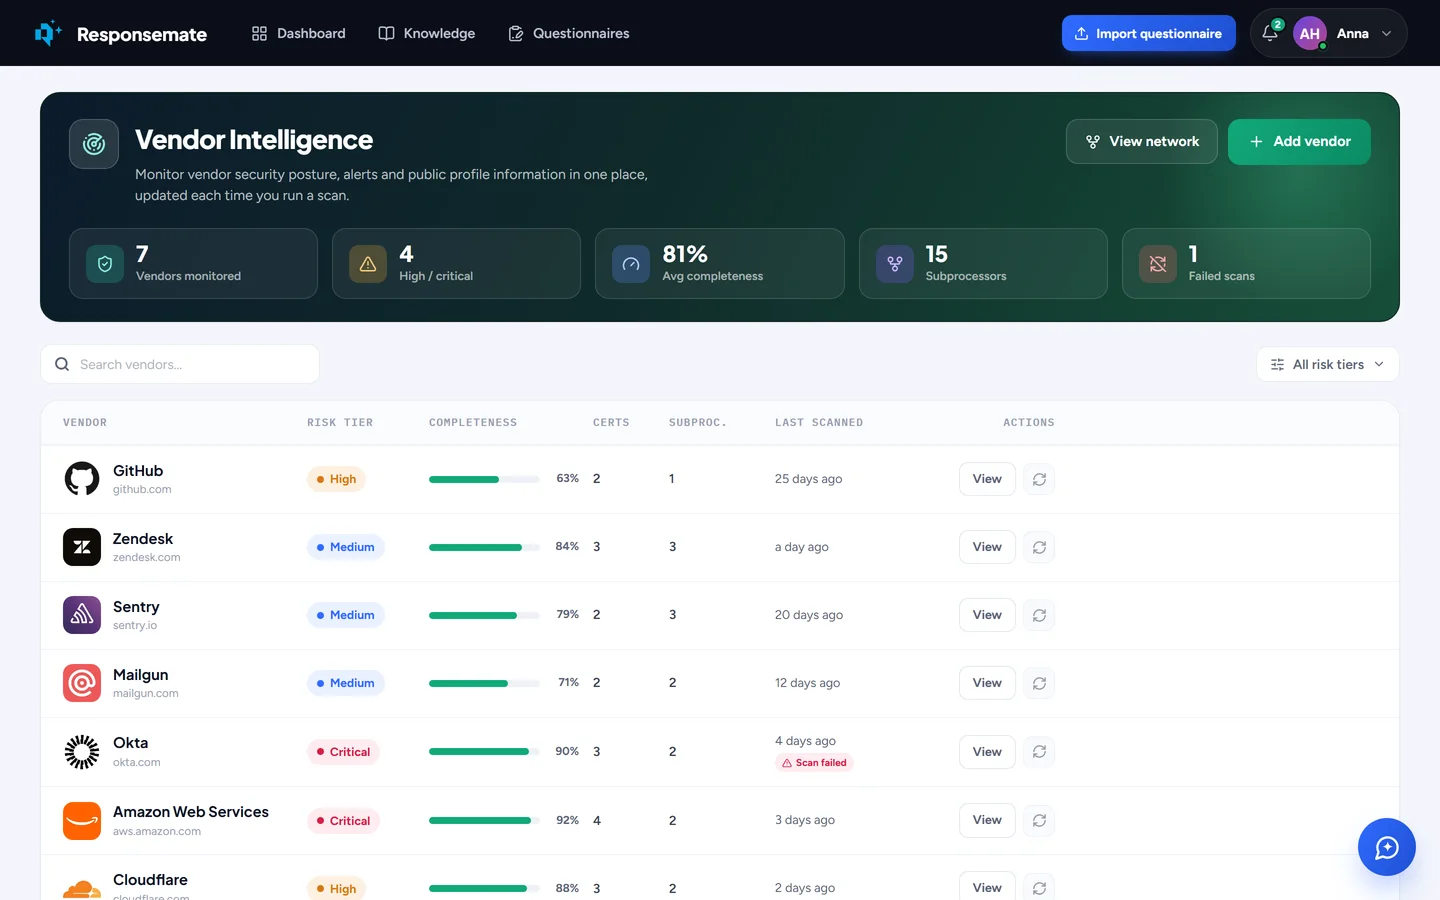Open the floating chat assistant button
Screen dimensions: 1440x900
pos(1386,847)
